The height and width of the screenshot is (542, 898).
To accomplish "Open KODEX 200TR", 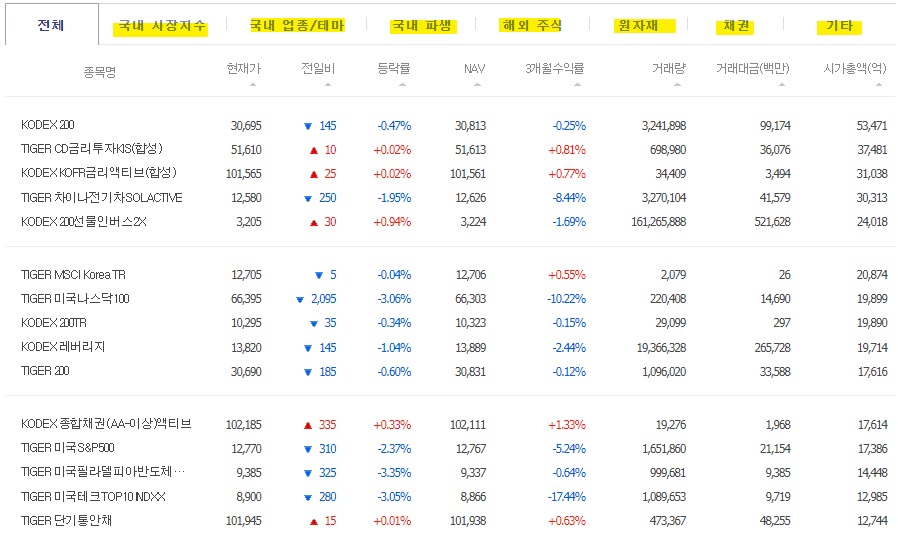I will [54, 323].
